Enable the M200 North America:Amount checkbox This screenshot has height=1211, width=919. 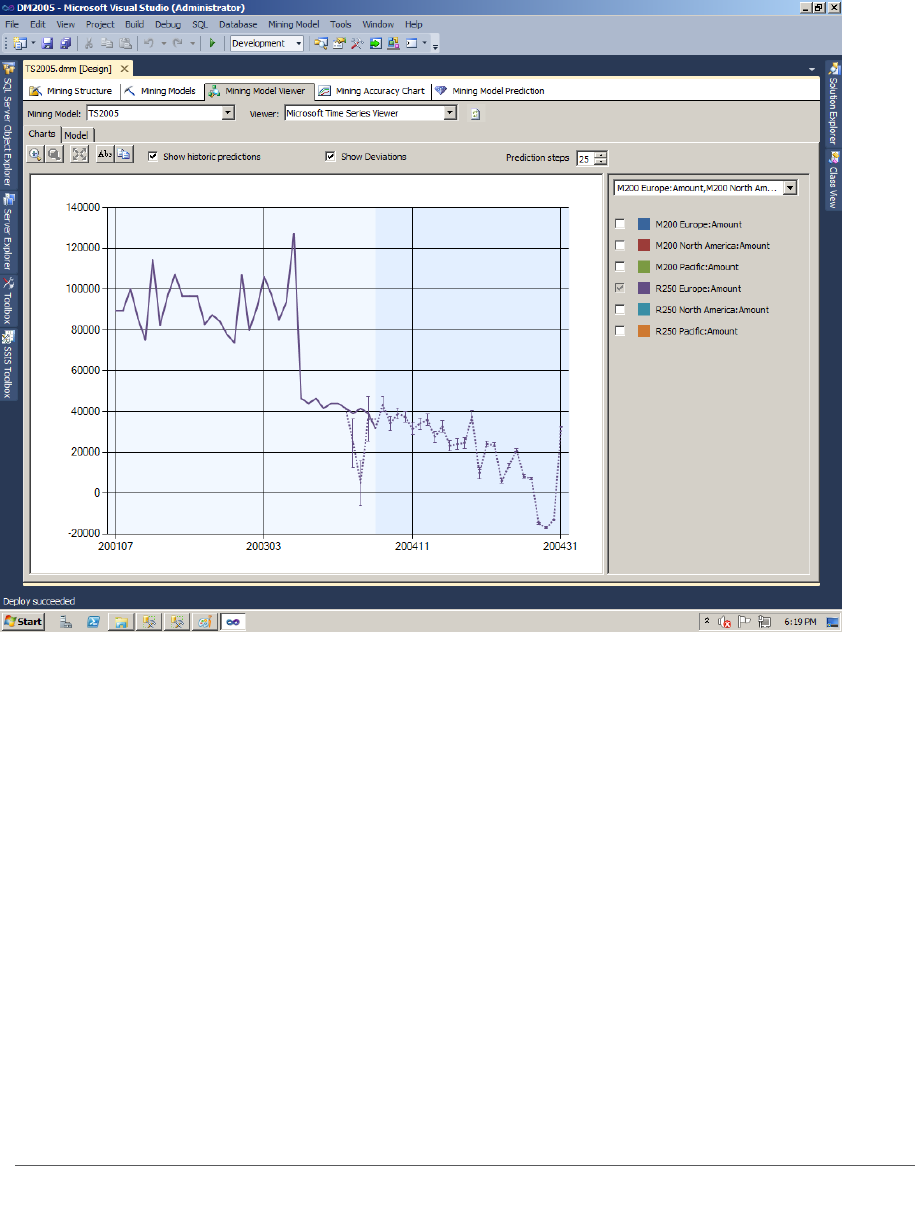[620, 245]
